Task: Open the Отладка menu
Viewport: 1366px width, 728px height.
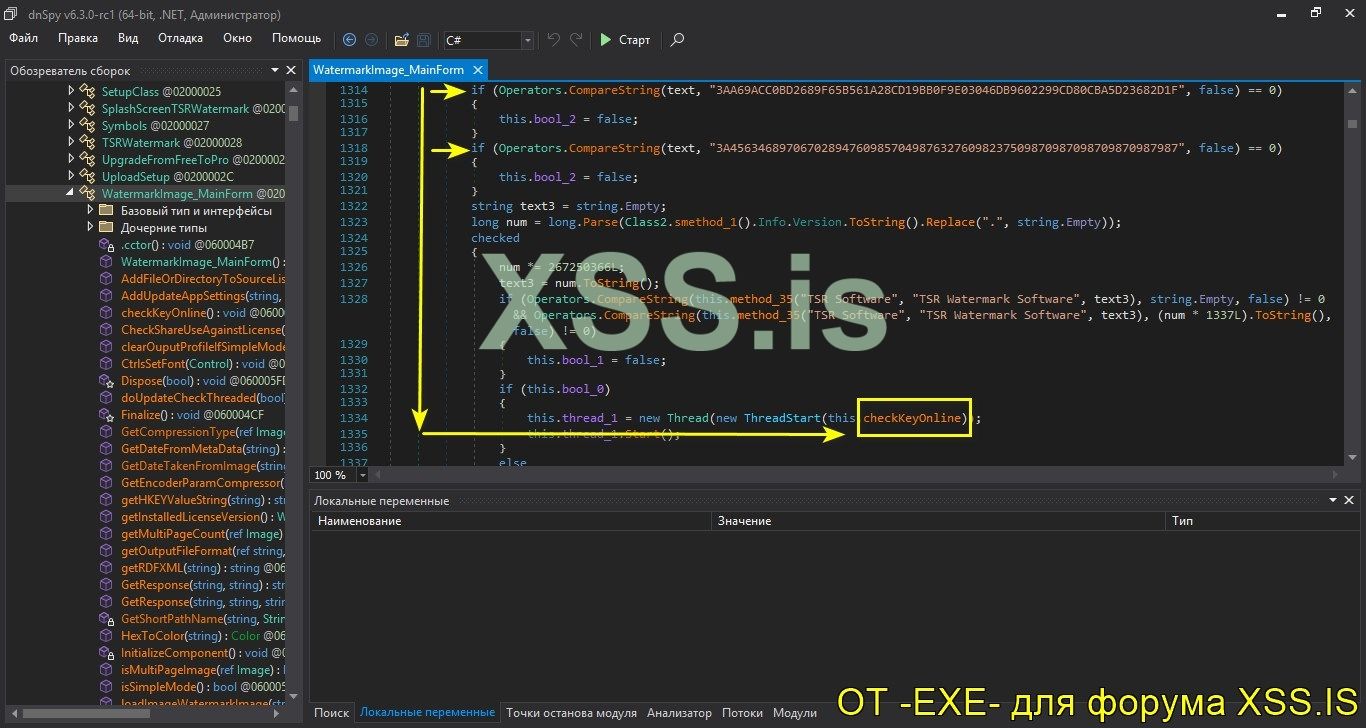Action: point(180,38)
